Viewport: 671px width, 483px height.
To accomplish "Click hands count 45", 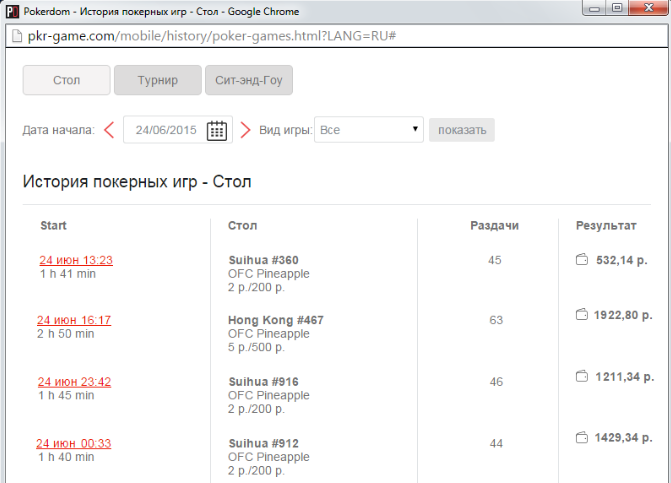I will coord(495,260).
